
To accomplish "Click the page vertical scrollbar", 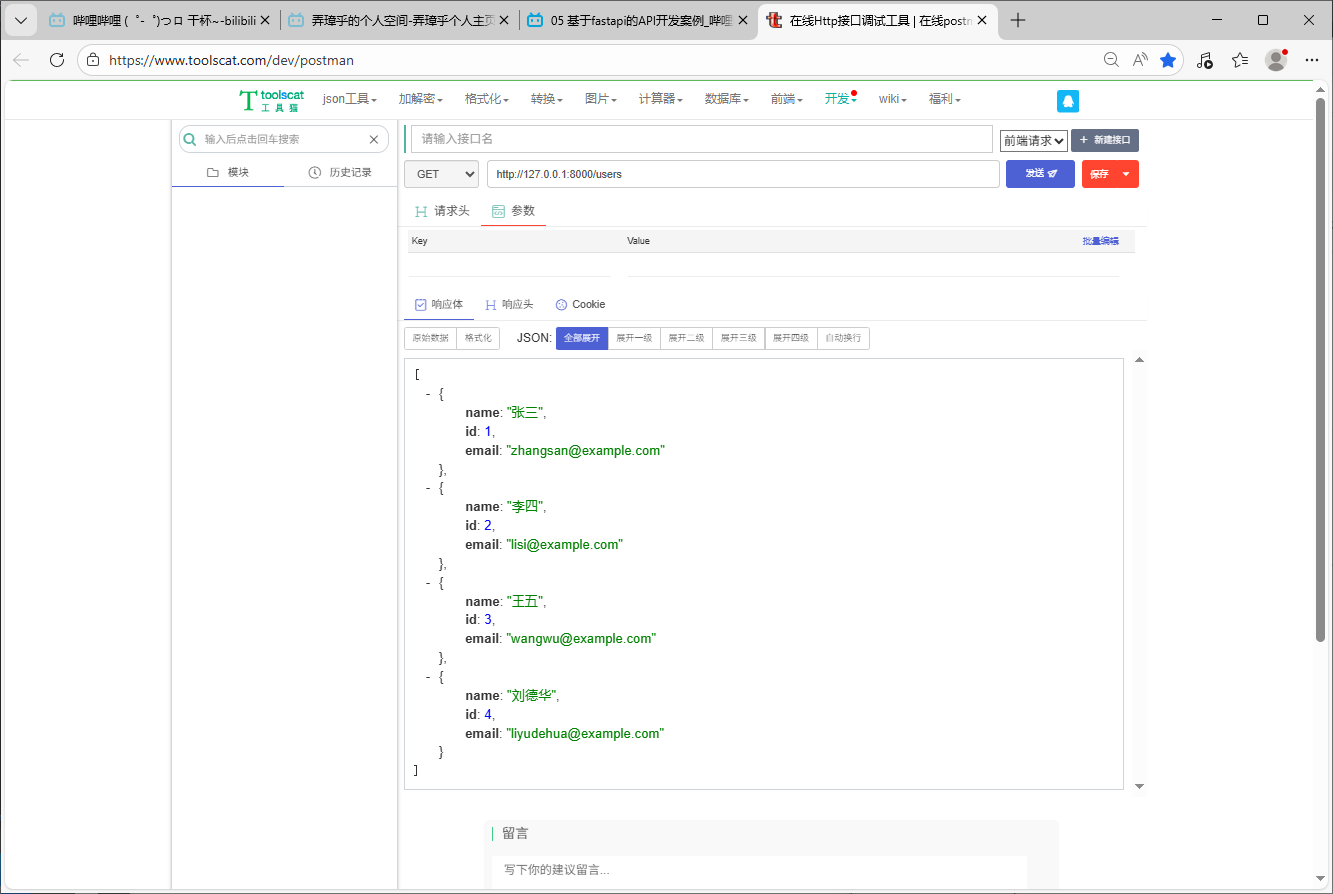I will pos(1320,370).
